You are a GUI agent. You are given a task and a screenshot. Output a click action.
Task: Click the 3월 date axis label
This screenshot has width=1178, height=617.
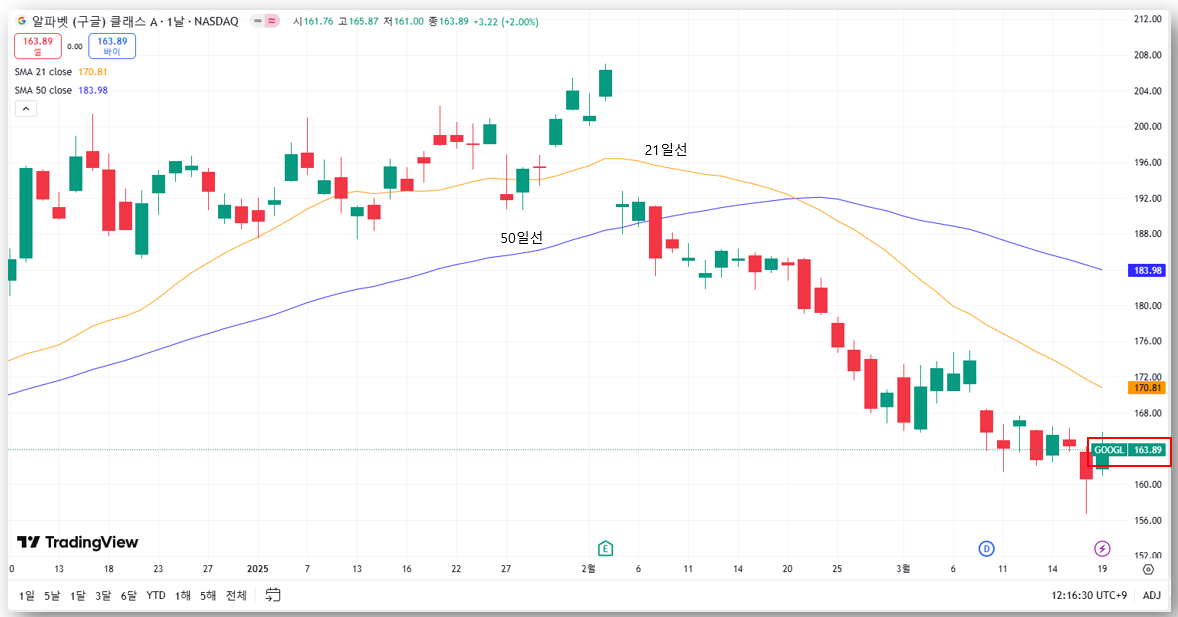tap(903, 569)
